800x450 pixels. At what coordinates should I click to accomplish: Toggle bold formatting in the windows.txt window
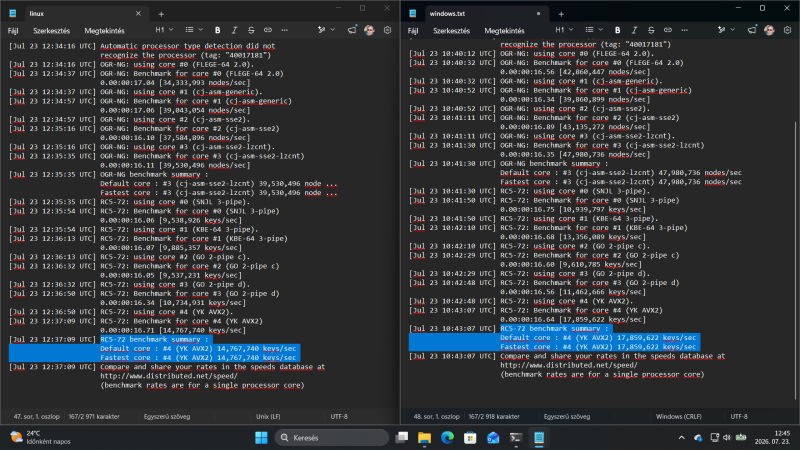pos(617,30)
